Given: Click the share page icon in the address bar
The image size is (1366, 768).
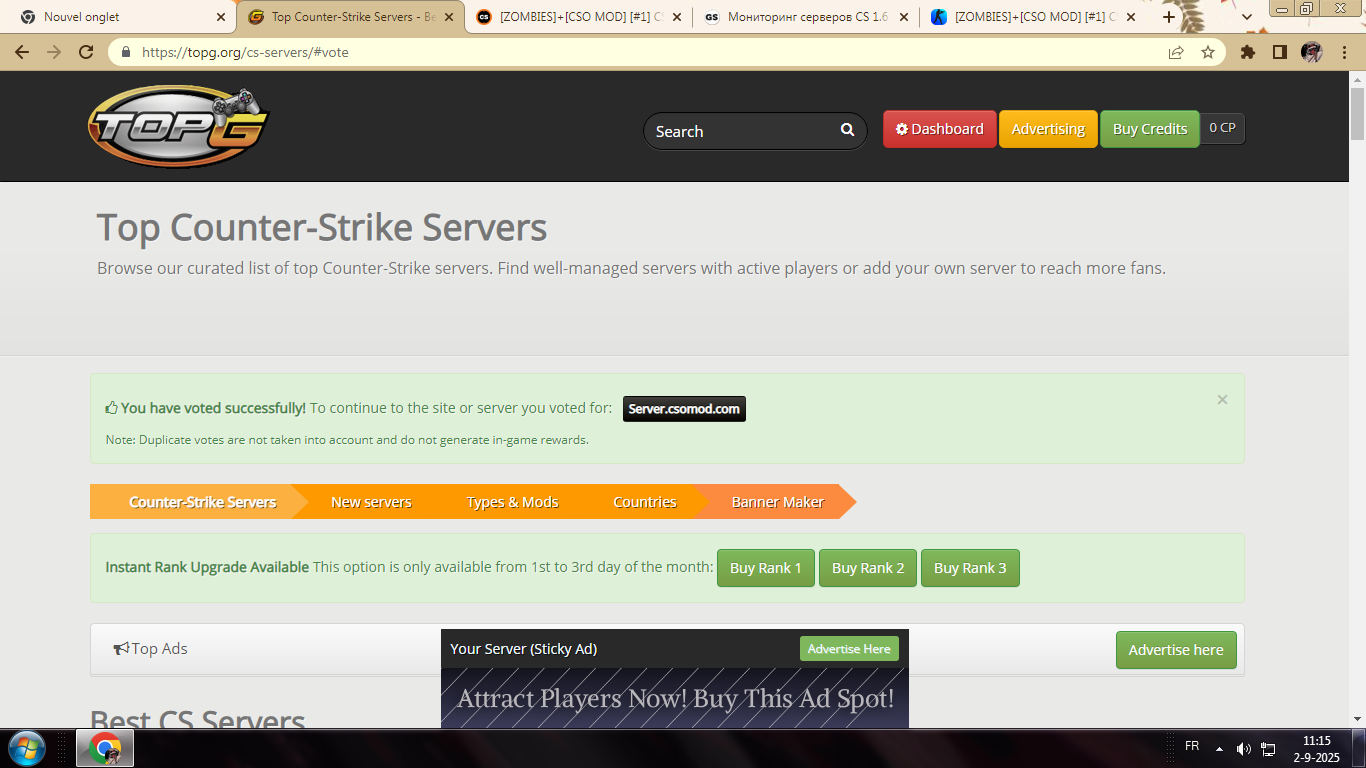Looking at the screenshot, I should tap(1176, 52).
